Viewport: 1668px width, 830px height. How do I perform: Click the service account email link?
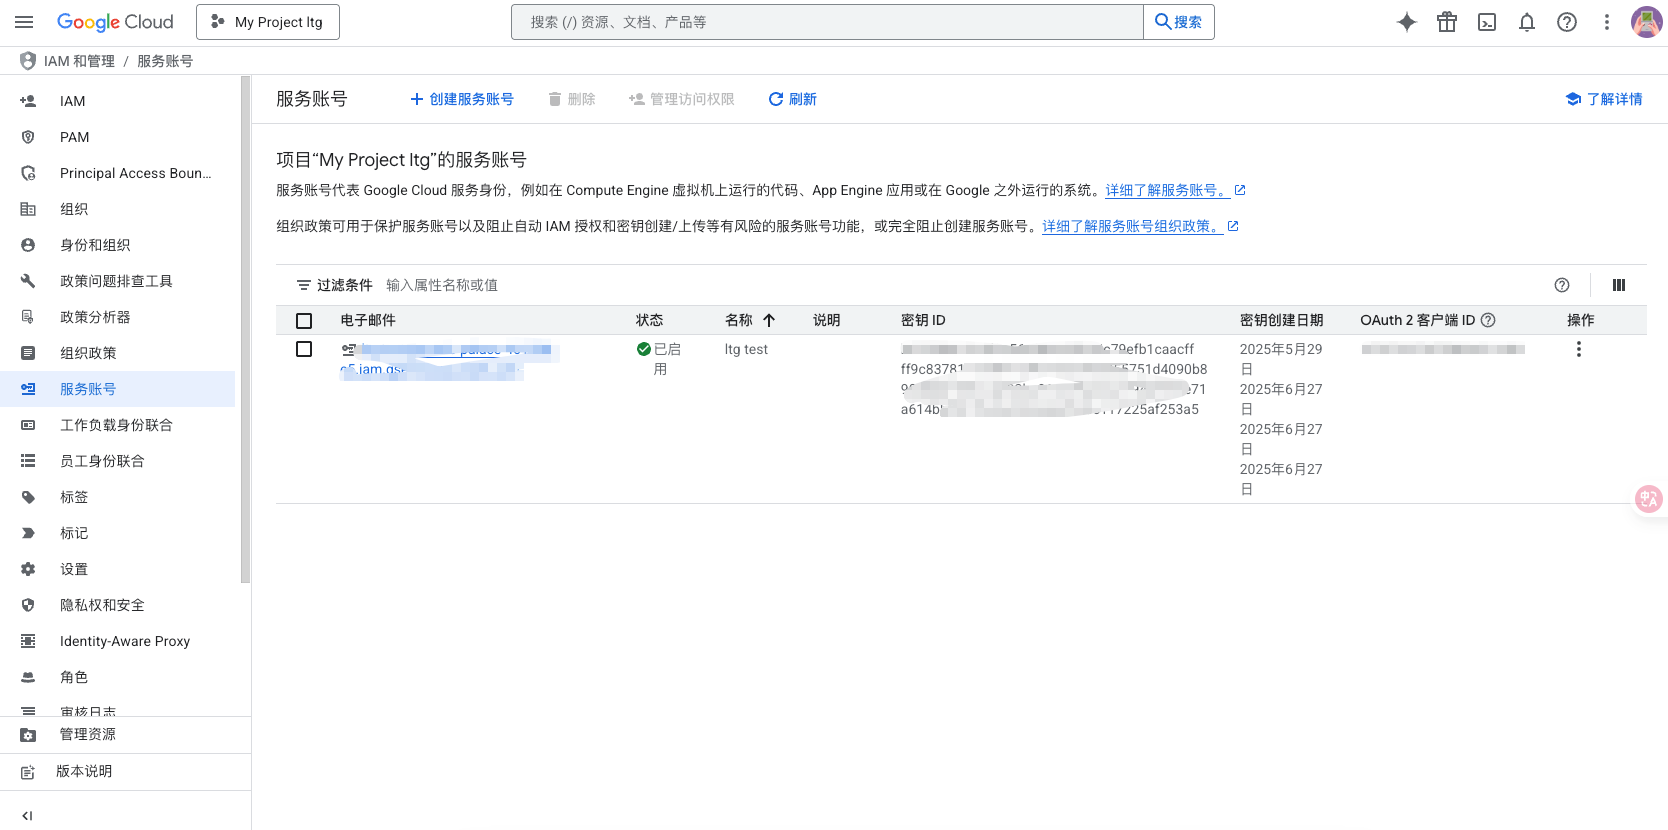pyautogui.click(x=445, y=359)
